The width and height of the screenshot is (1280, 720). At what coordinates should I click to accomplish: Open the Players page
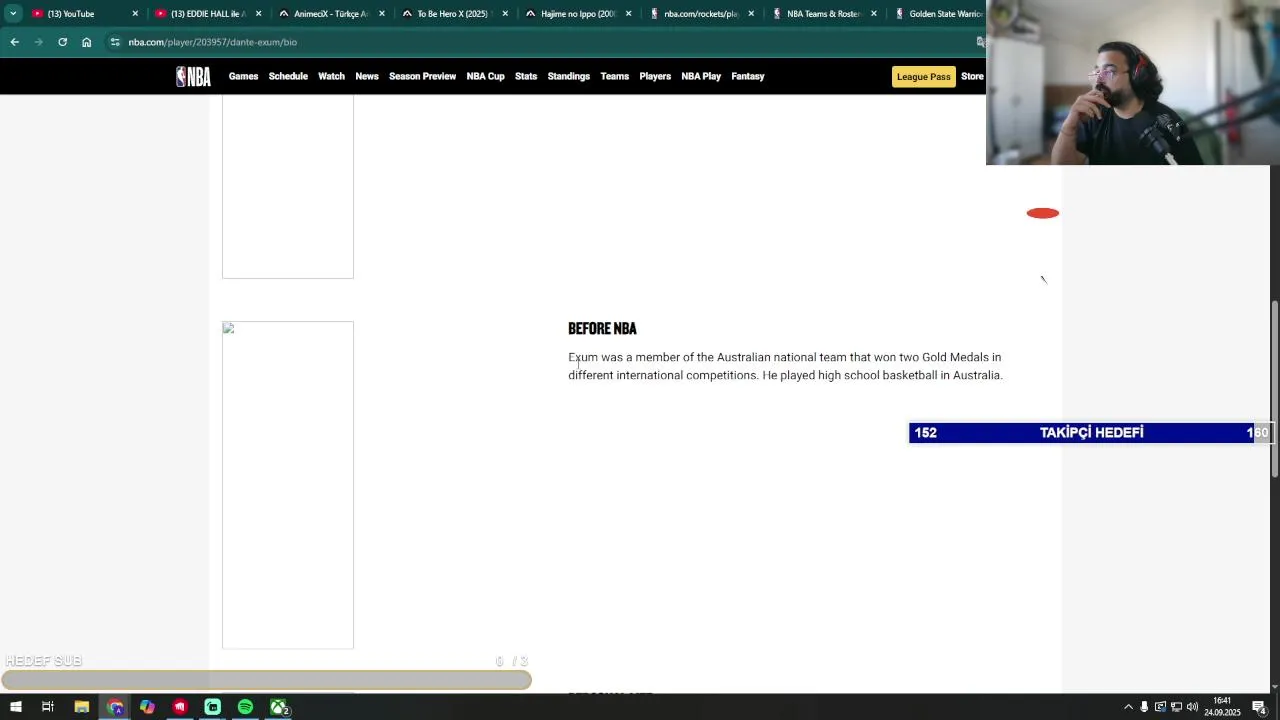point(655,77)
